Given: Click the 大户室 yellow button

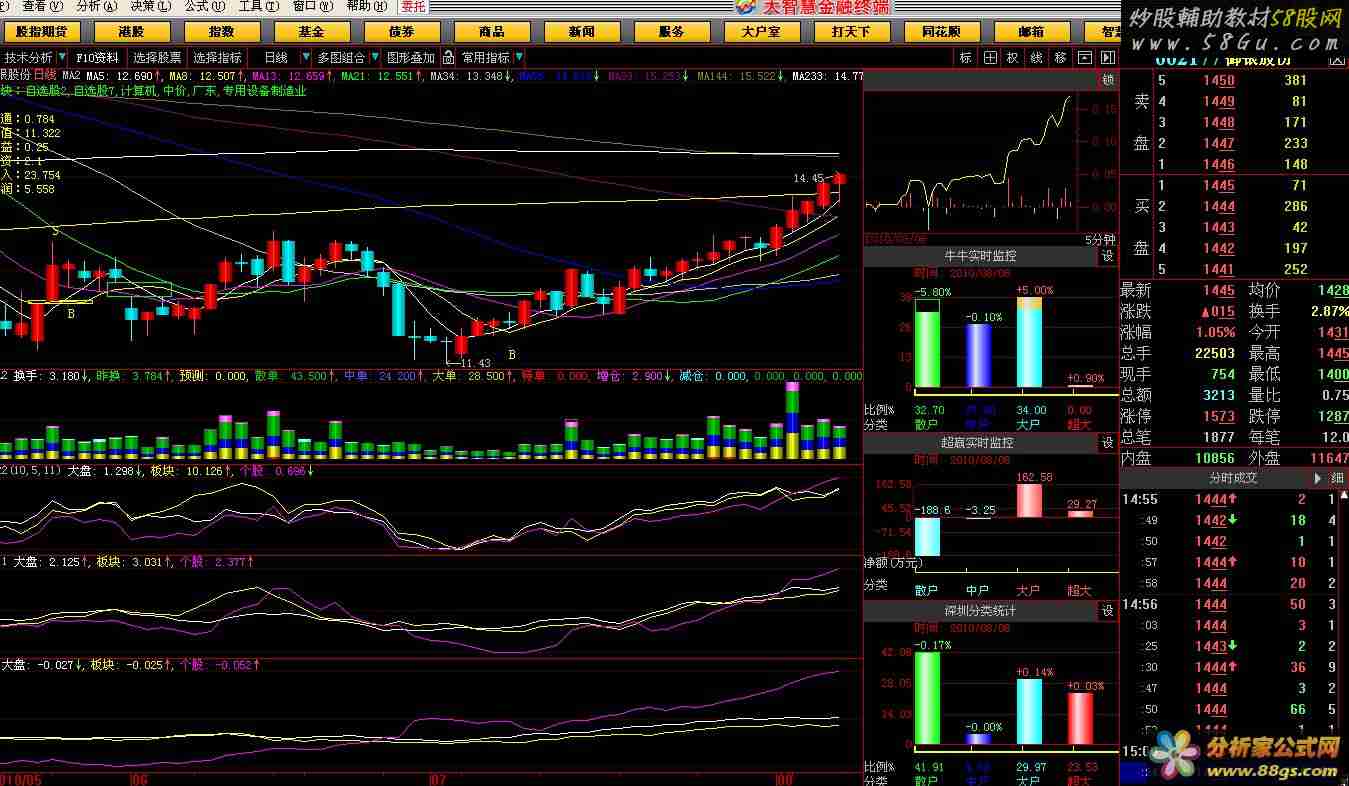Looking at the screenshot, I should [761, 32].
